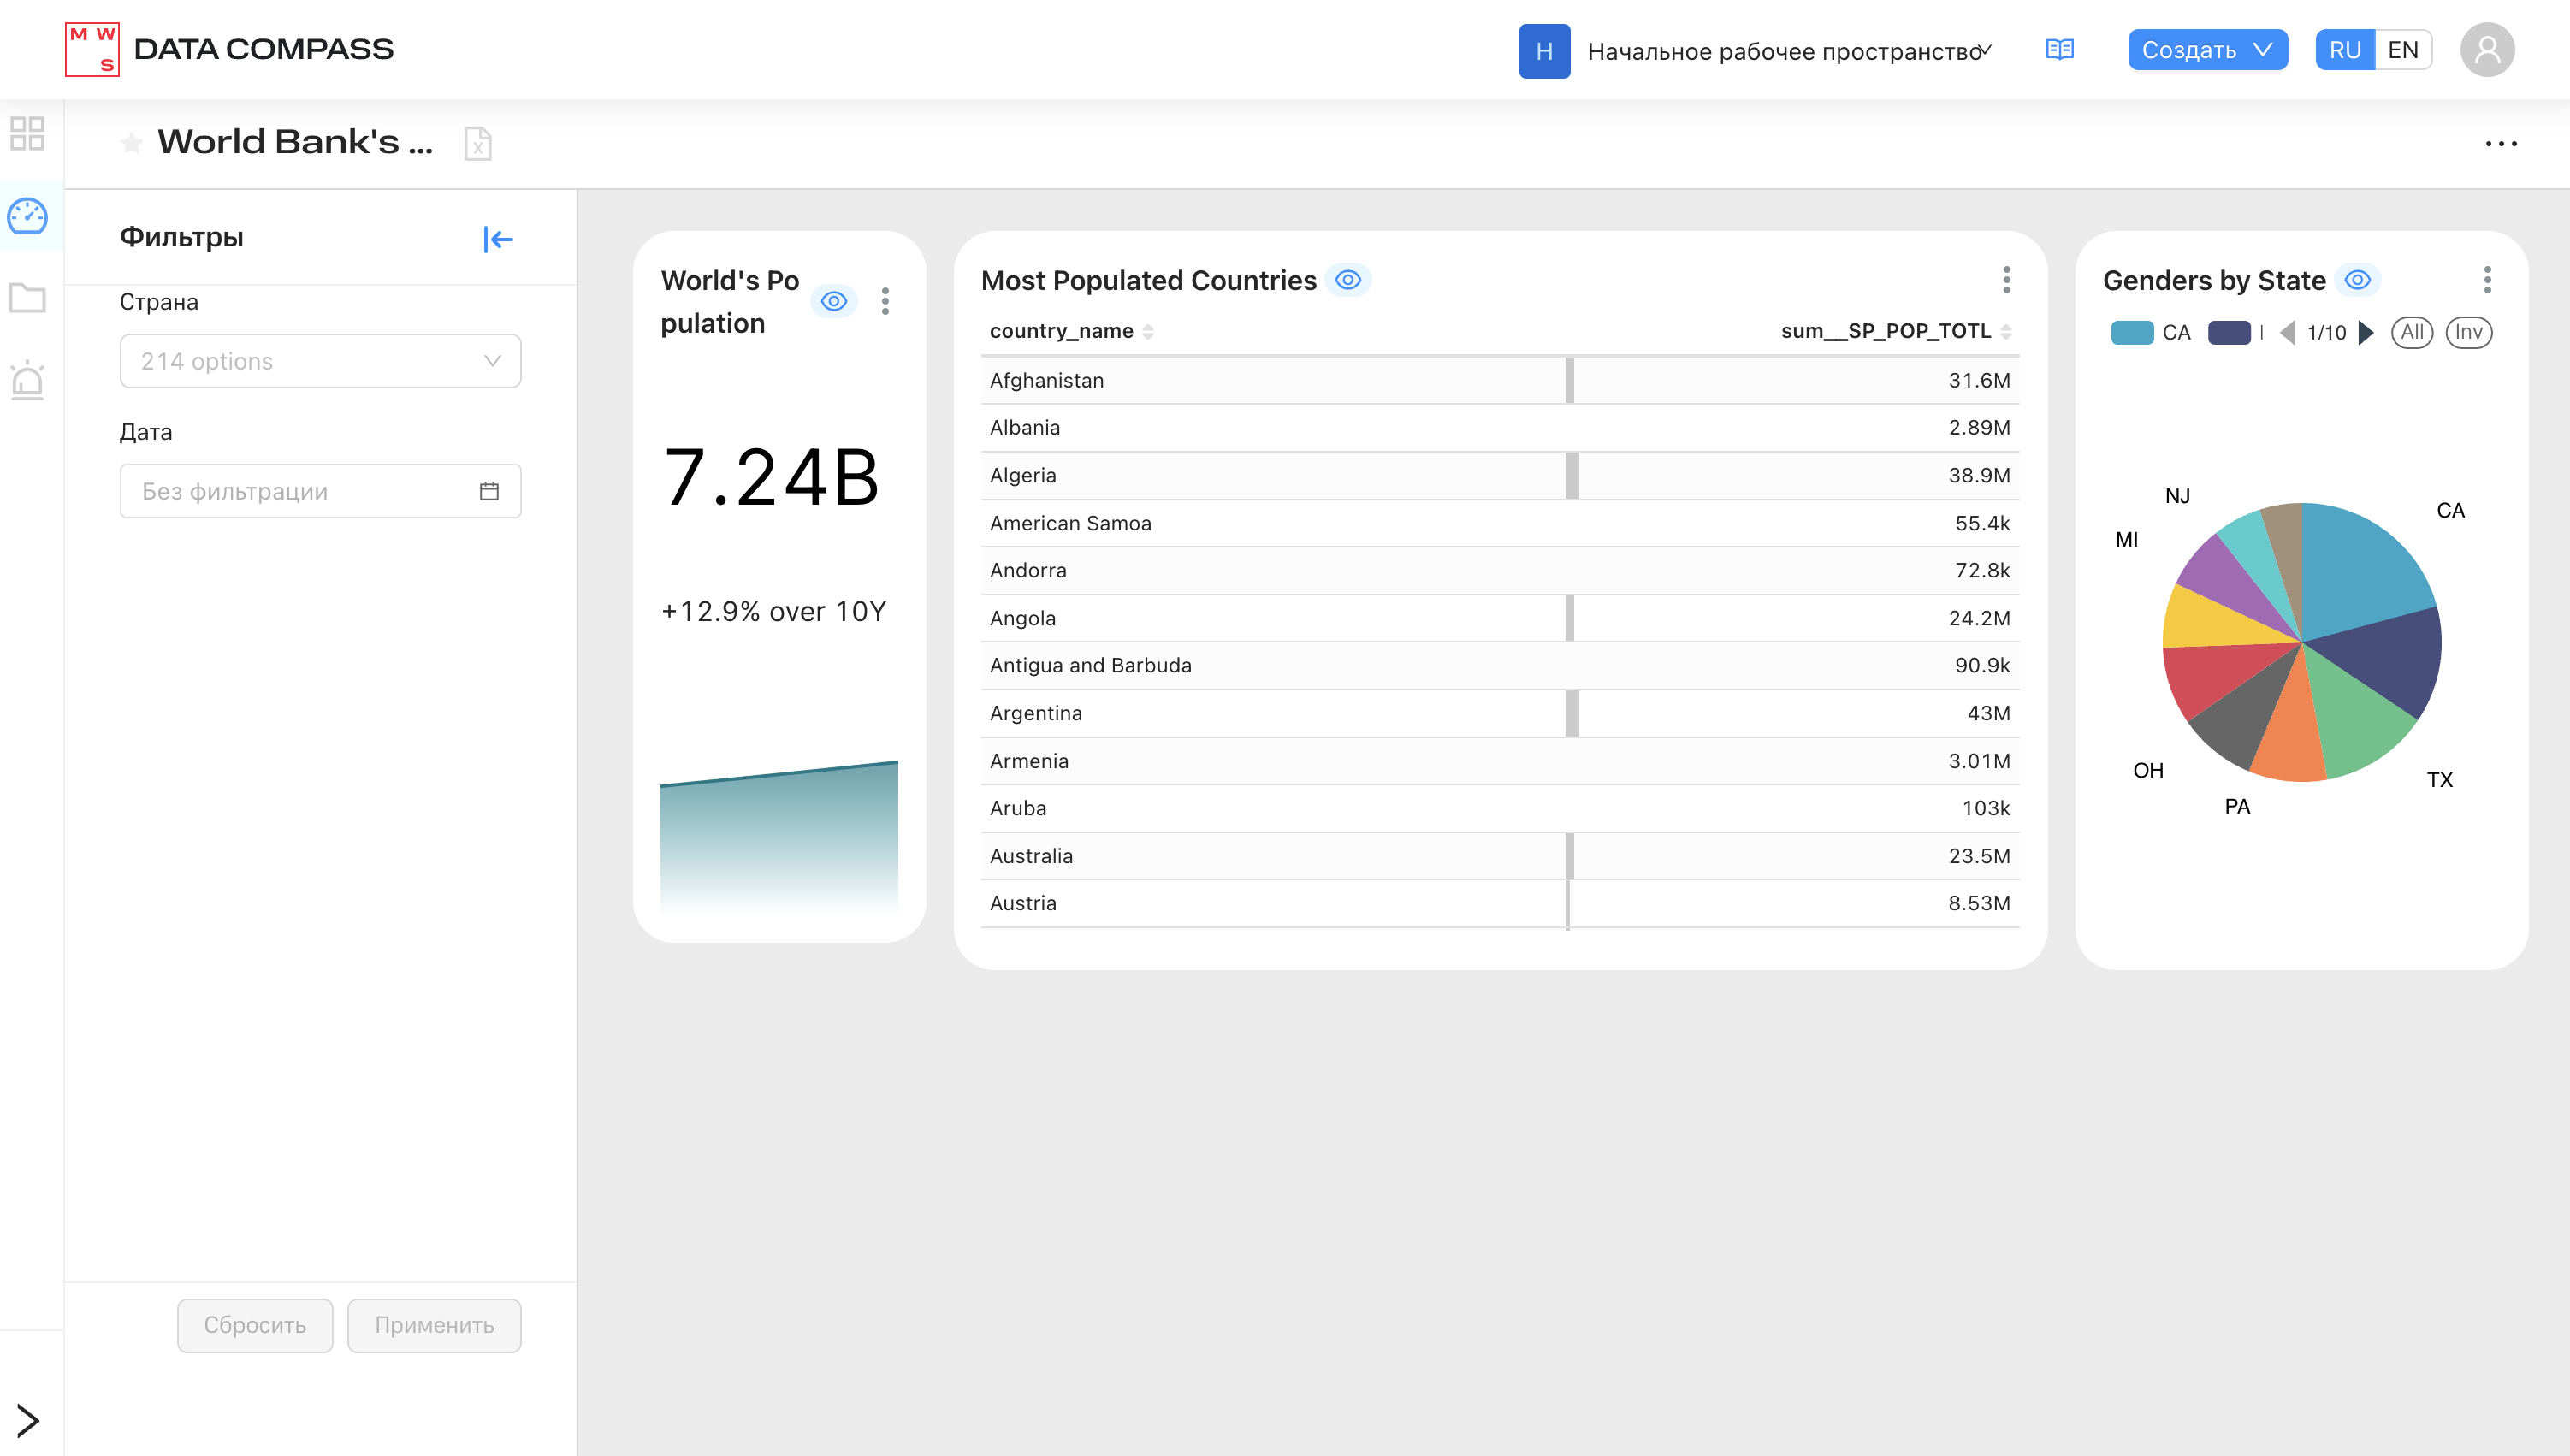The width and height of the screenshot is (2570, 1456).
Task: Toggle eye icon on World's Population card
Action: pyautogui.click(x=833, y=301)
